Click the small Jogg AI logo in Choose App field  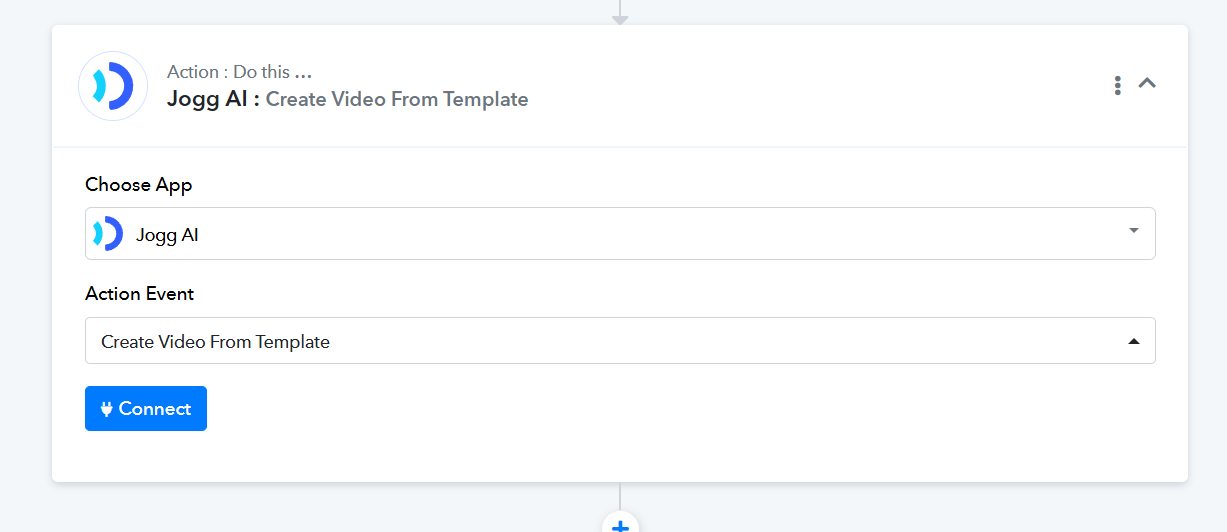tap(107, 234)
